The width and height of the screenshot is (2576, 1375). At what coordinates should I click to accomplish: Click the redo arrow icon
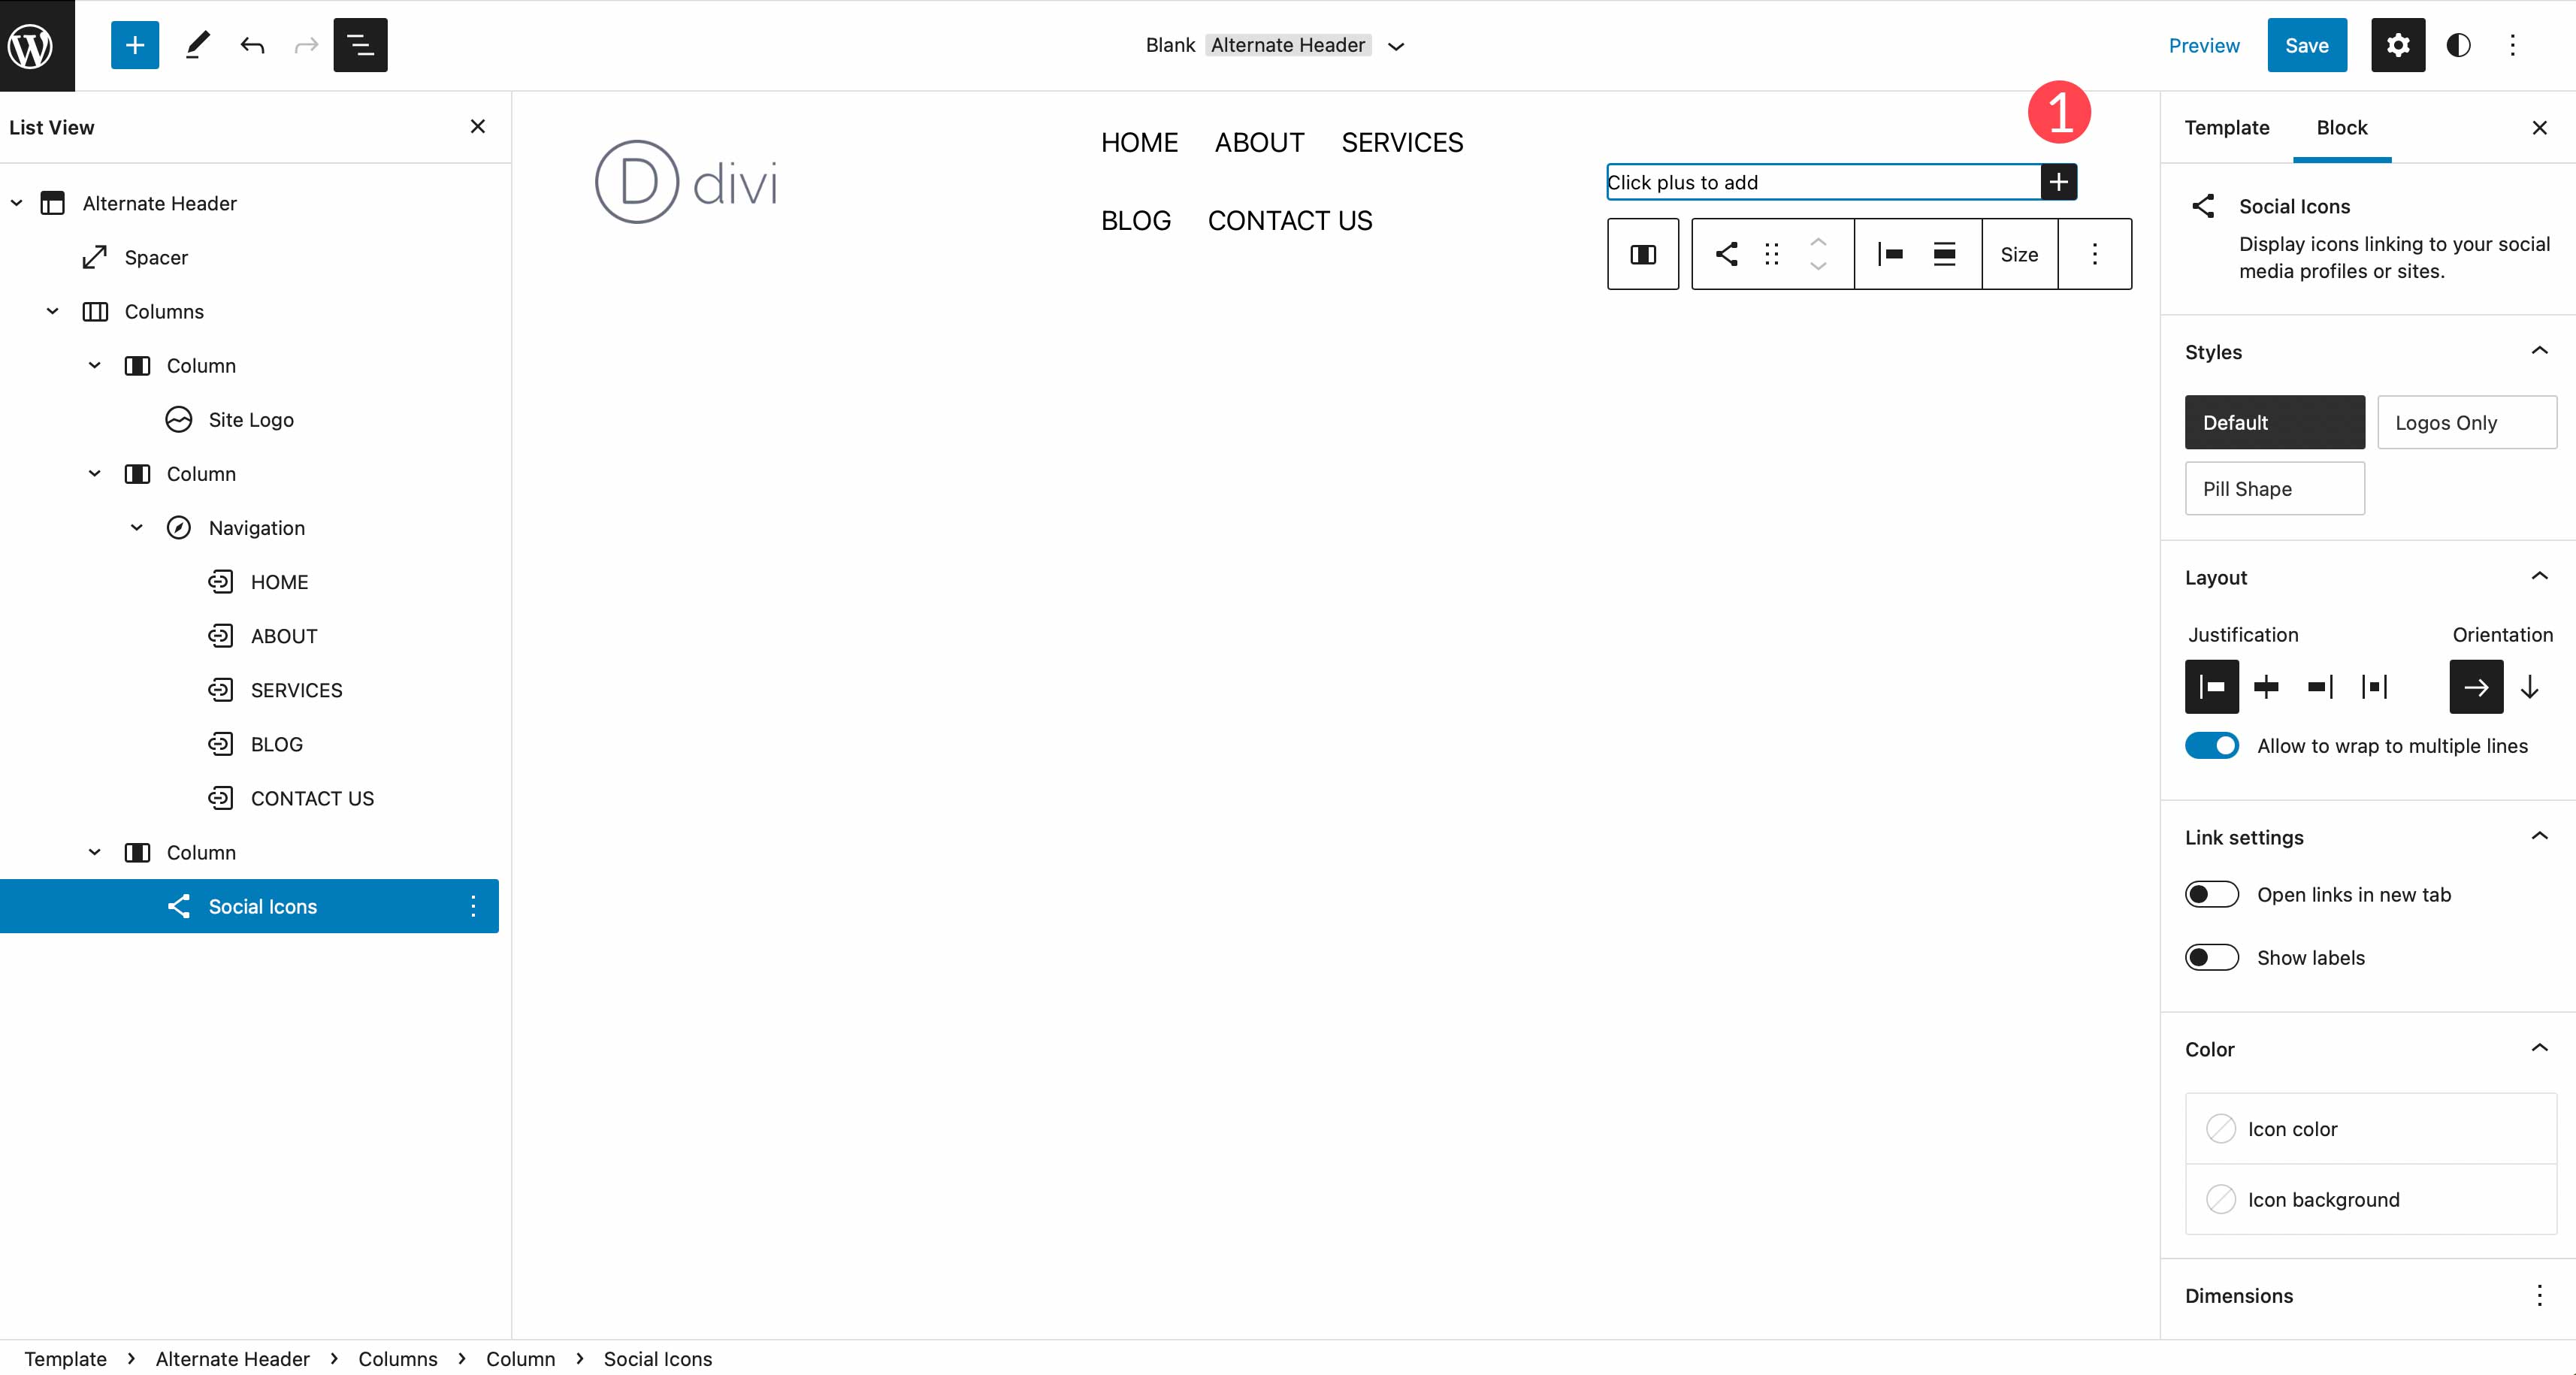(x=305, y=44)
